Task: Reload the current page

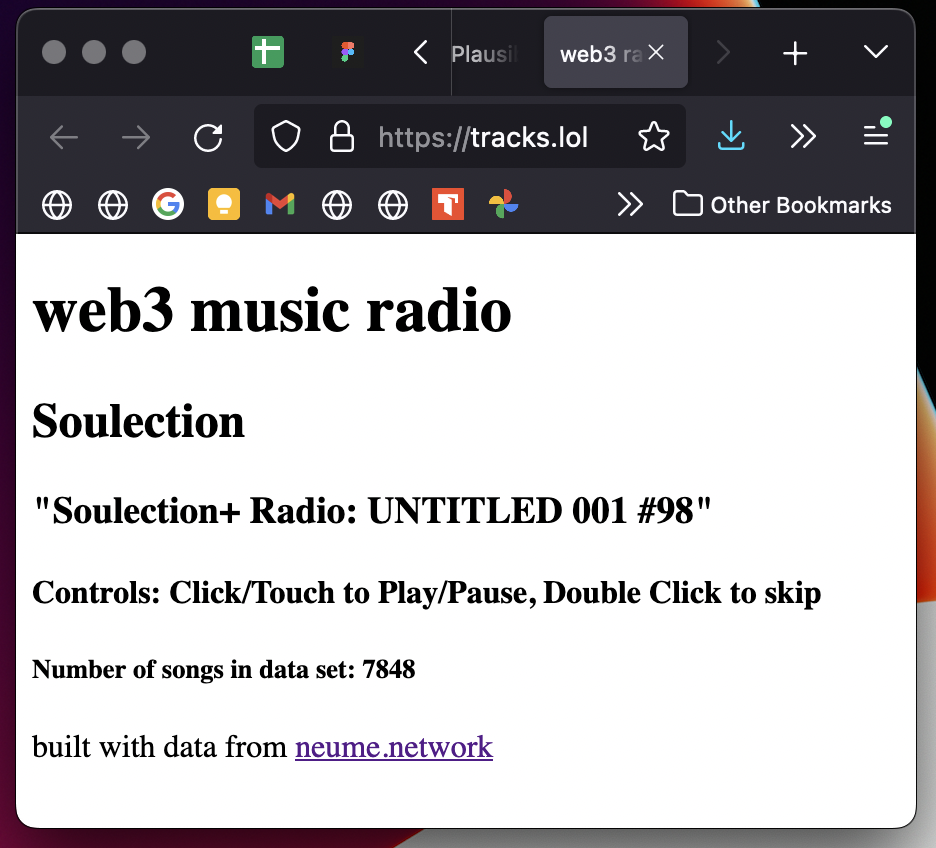Action: tap(208, 137)
